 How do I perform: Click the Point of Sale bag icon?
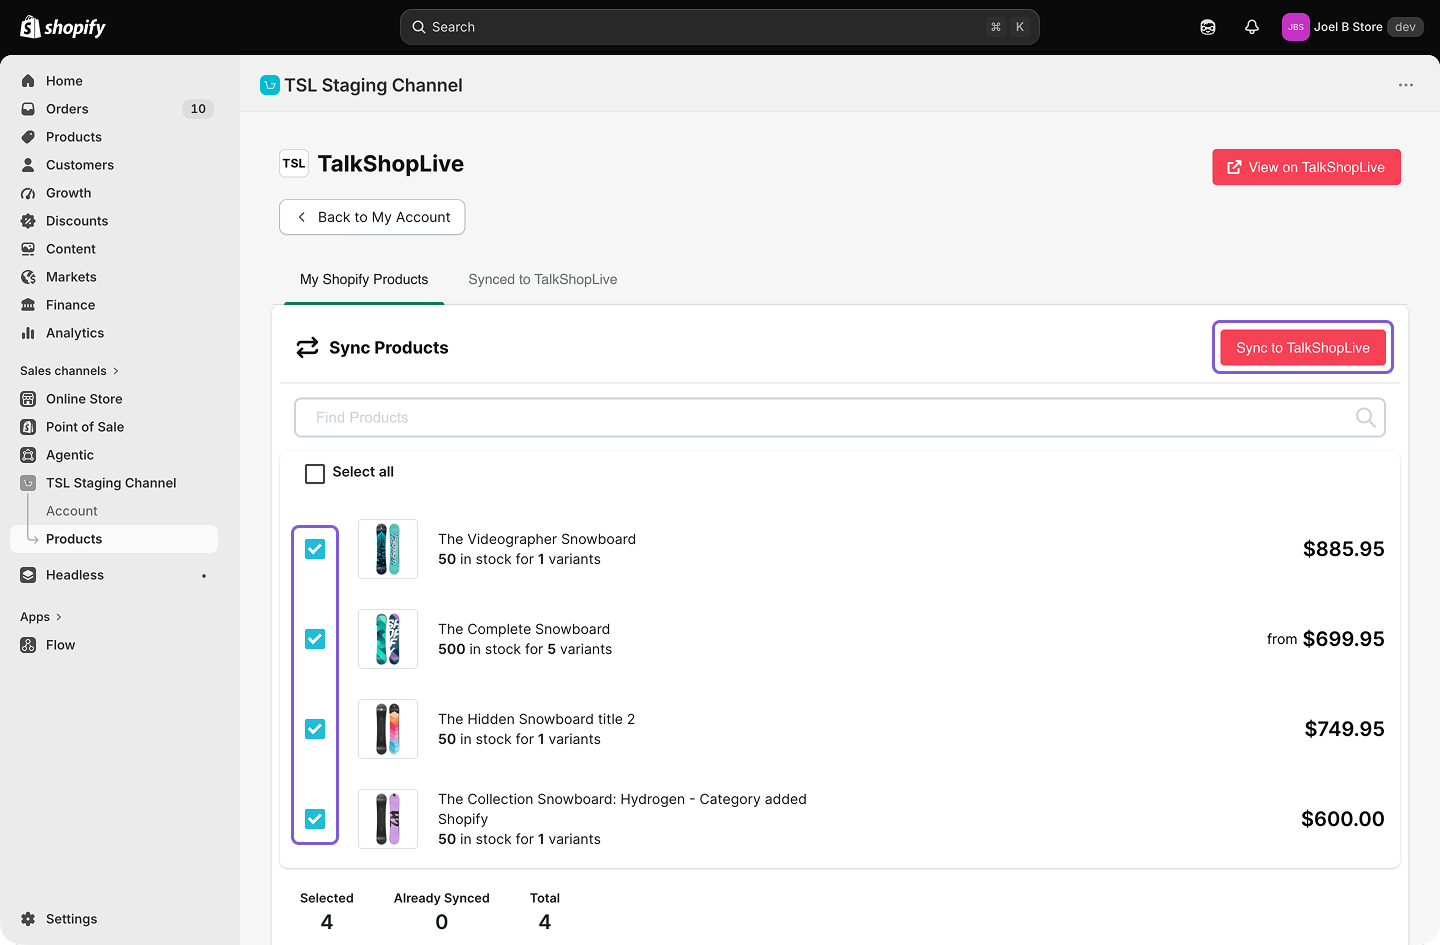28,427
